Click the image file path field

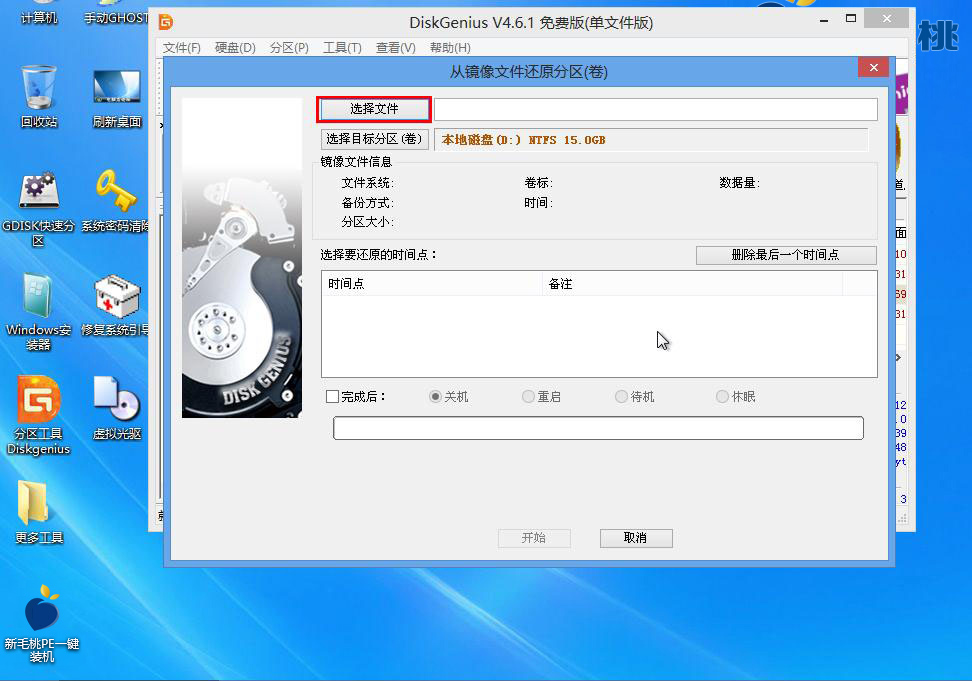coord(656,110)
